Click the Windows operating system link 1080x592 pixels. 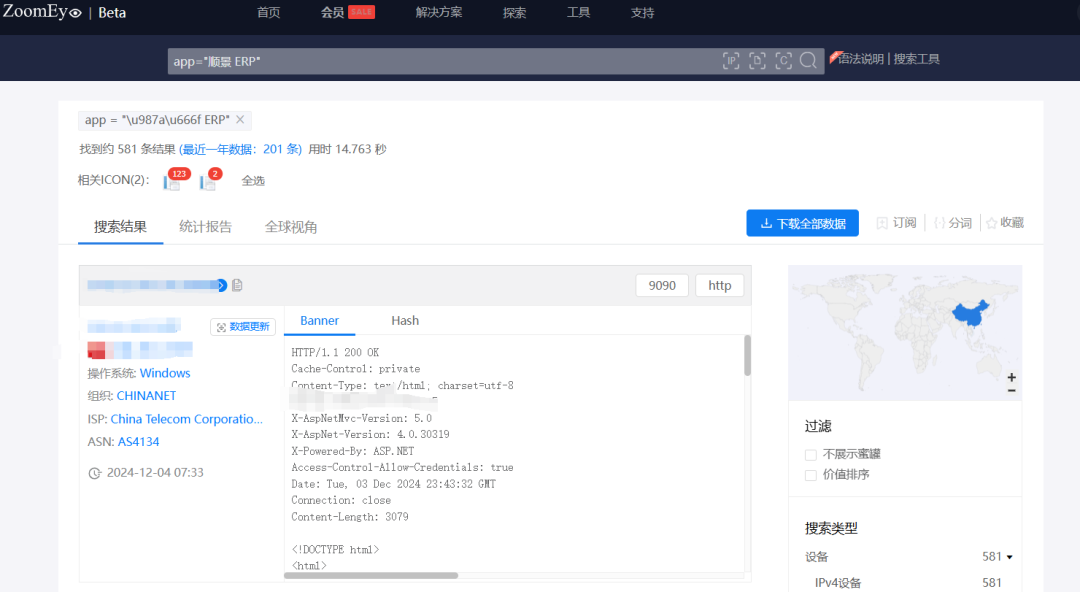coord(165,373)
